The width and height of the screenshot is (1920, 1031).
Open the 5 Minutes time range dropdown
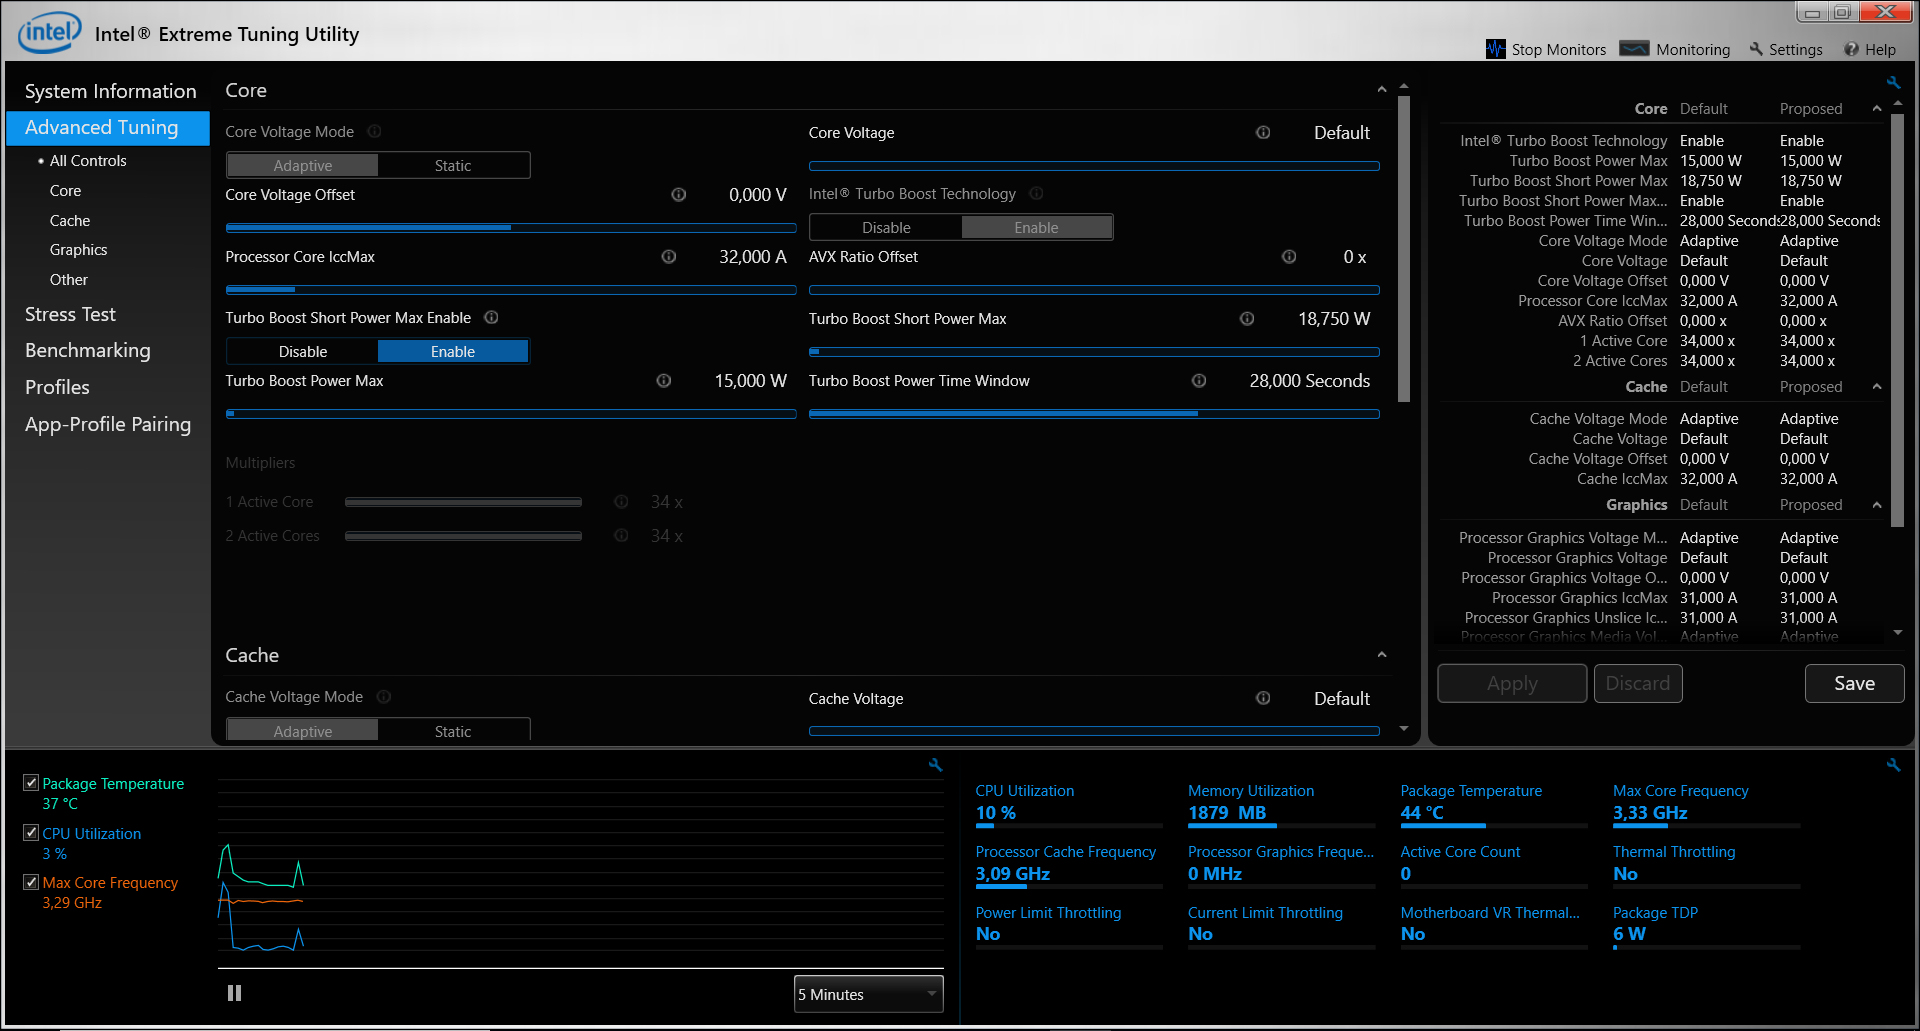click(x=868, y=994)
